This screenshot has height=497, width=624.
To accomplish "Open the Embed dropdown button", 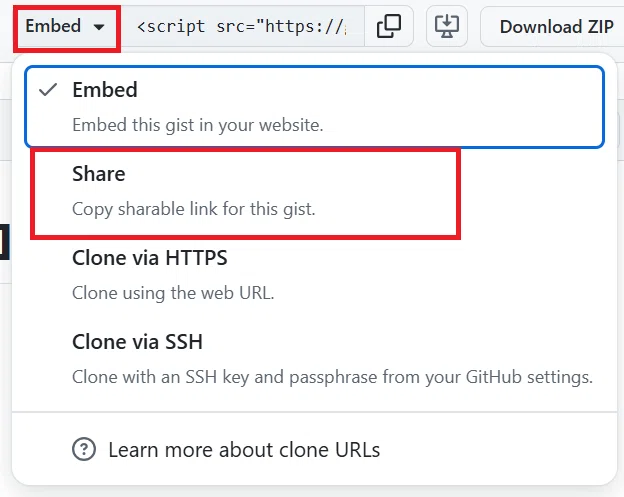I will (65, 27).
